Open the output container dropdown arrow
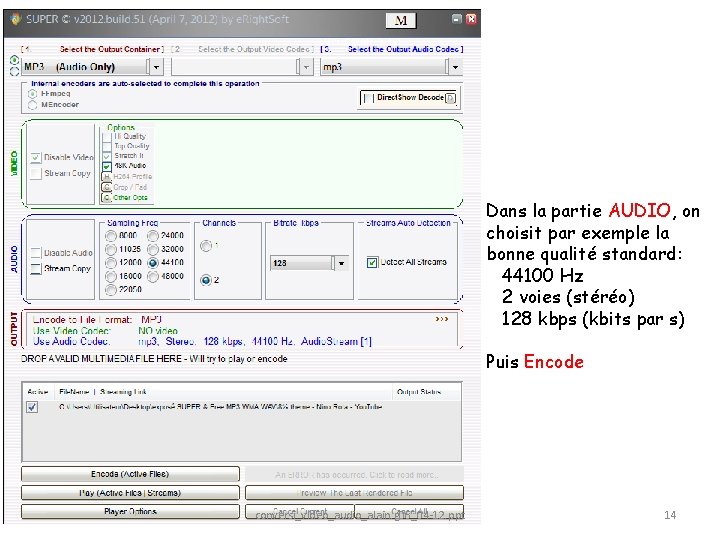The width and height of the screenshot is (720, 540). coord(156,67)
